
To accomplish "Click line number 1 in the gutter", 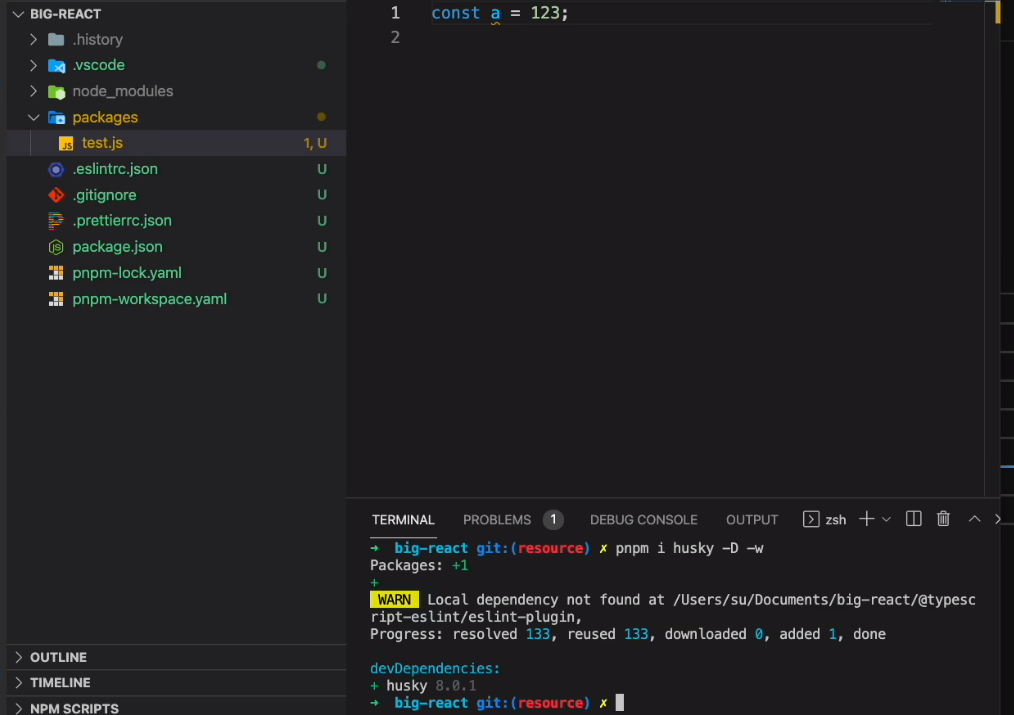I will point(395,13).
